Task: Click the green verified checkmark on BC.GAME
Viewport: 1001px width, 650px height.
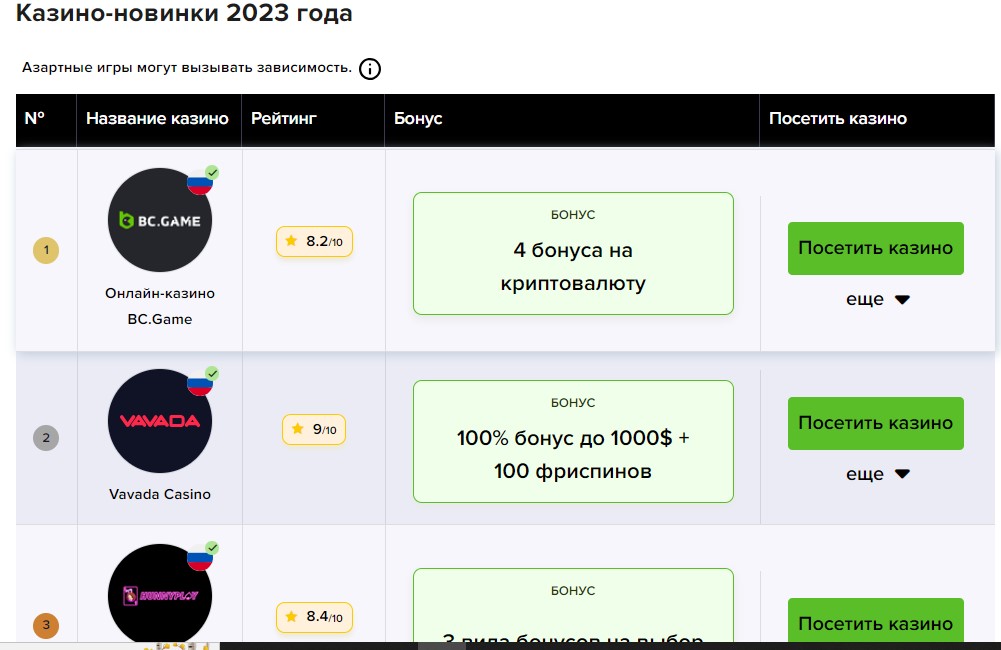Action: 213,172
